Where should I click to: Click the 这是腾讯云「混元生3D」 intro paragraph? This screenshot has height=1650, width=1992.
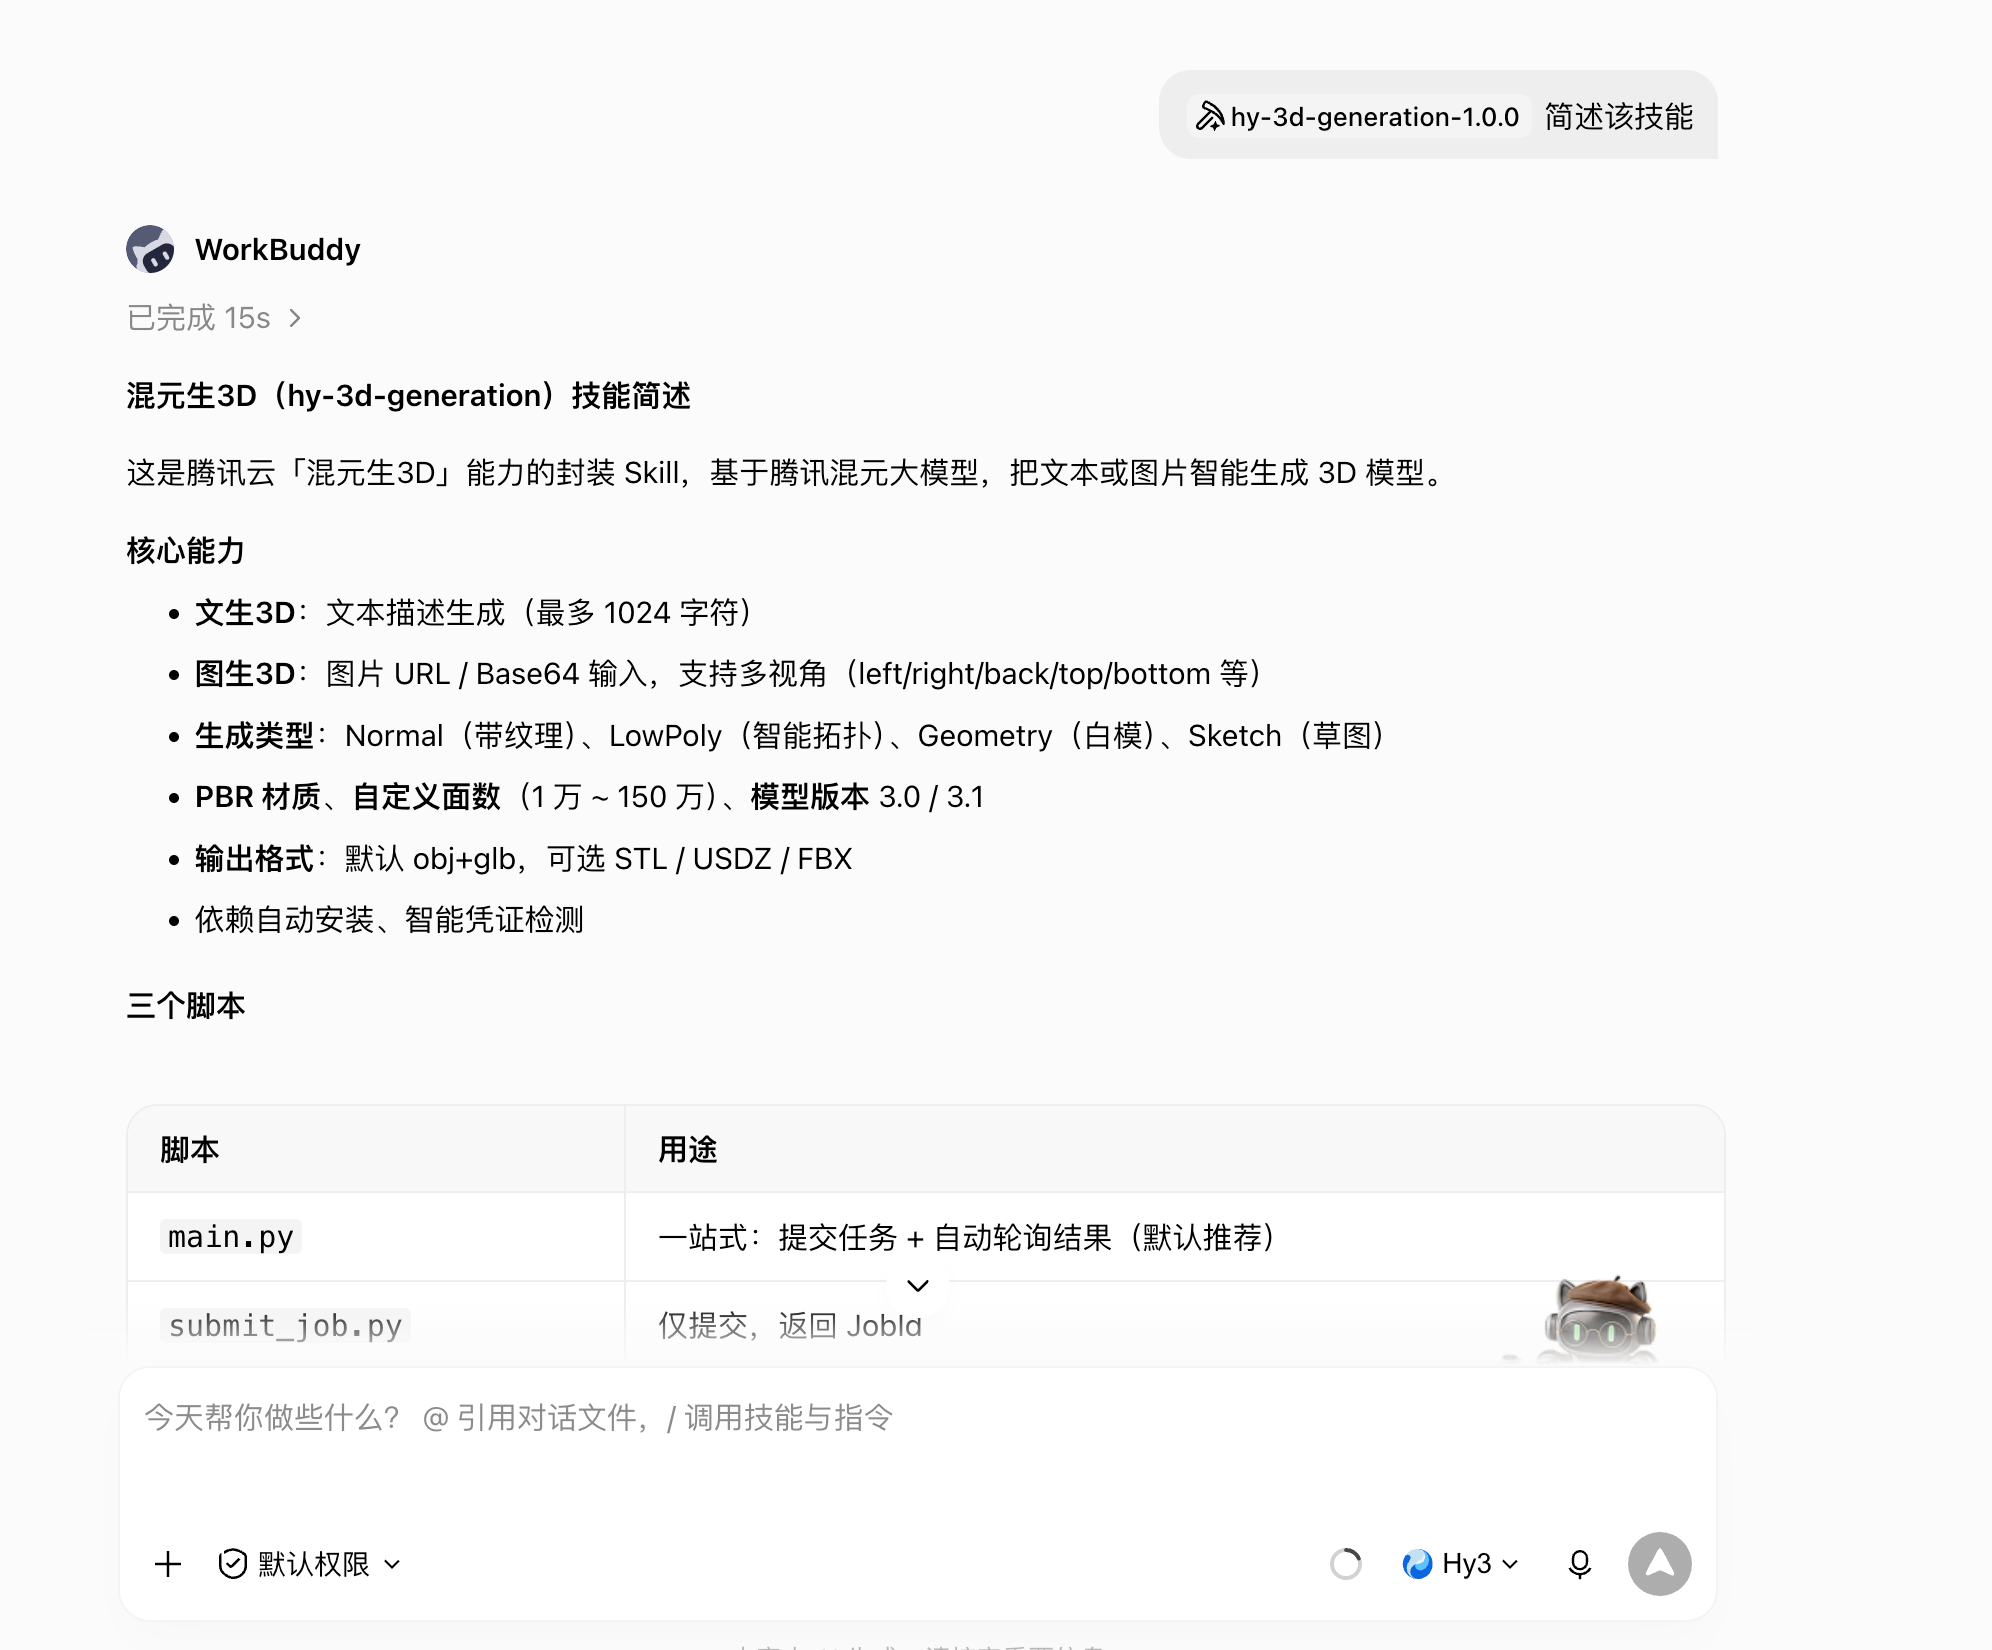[787, 473]
